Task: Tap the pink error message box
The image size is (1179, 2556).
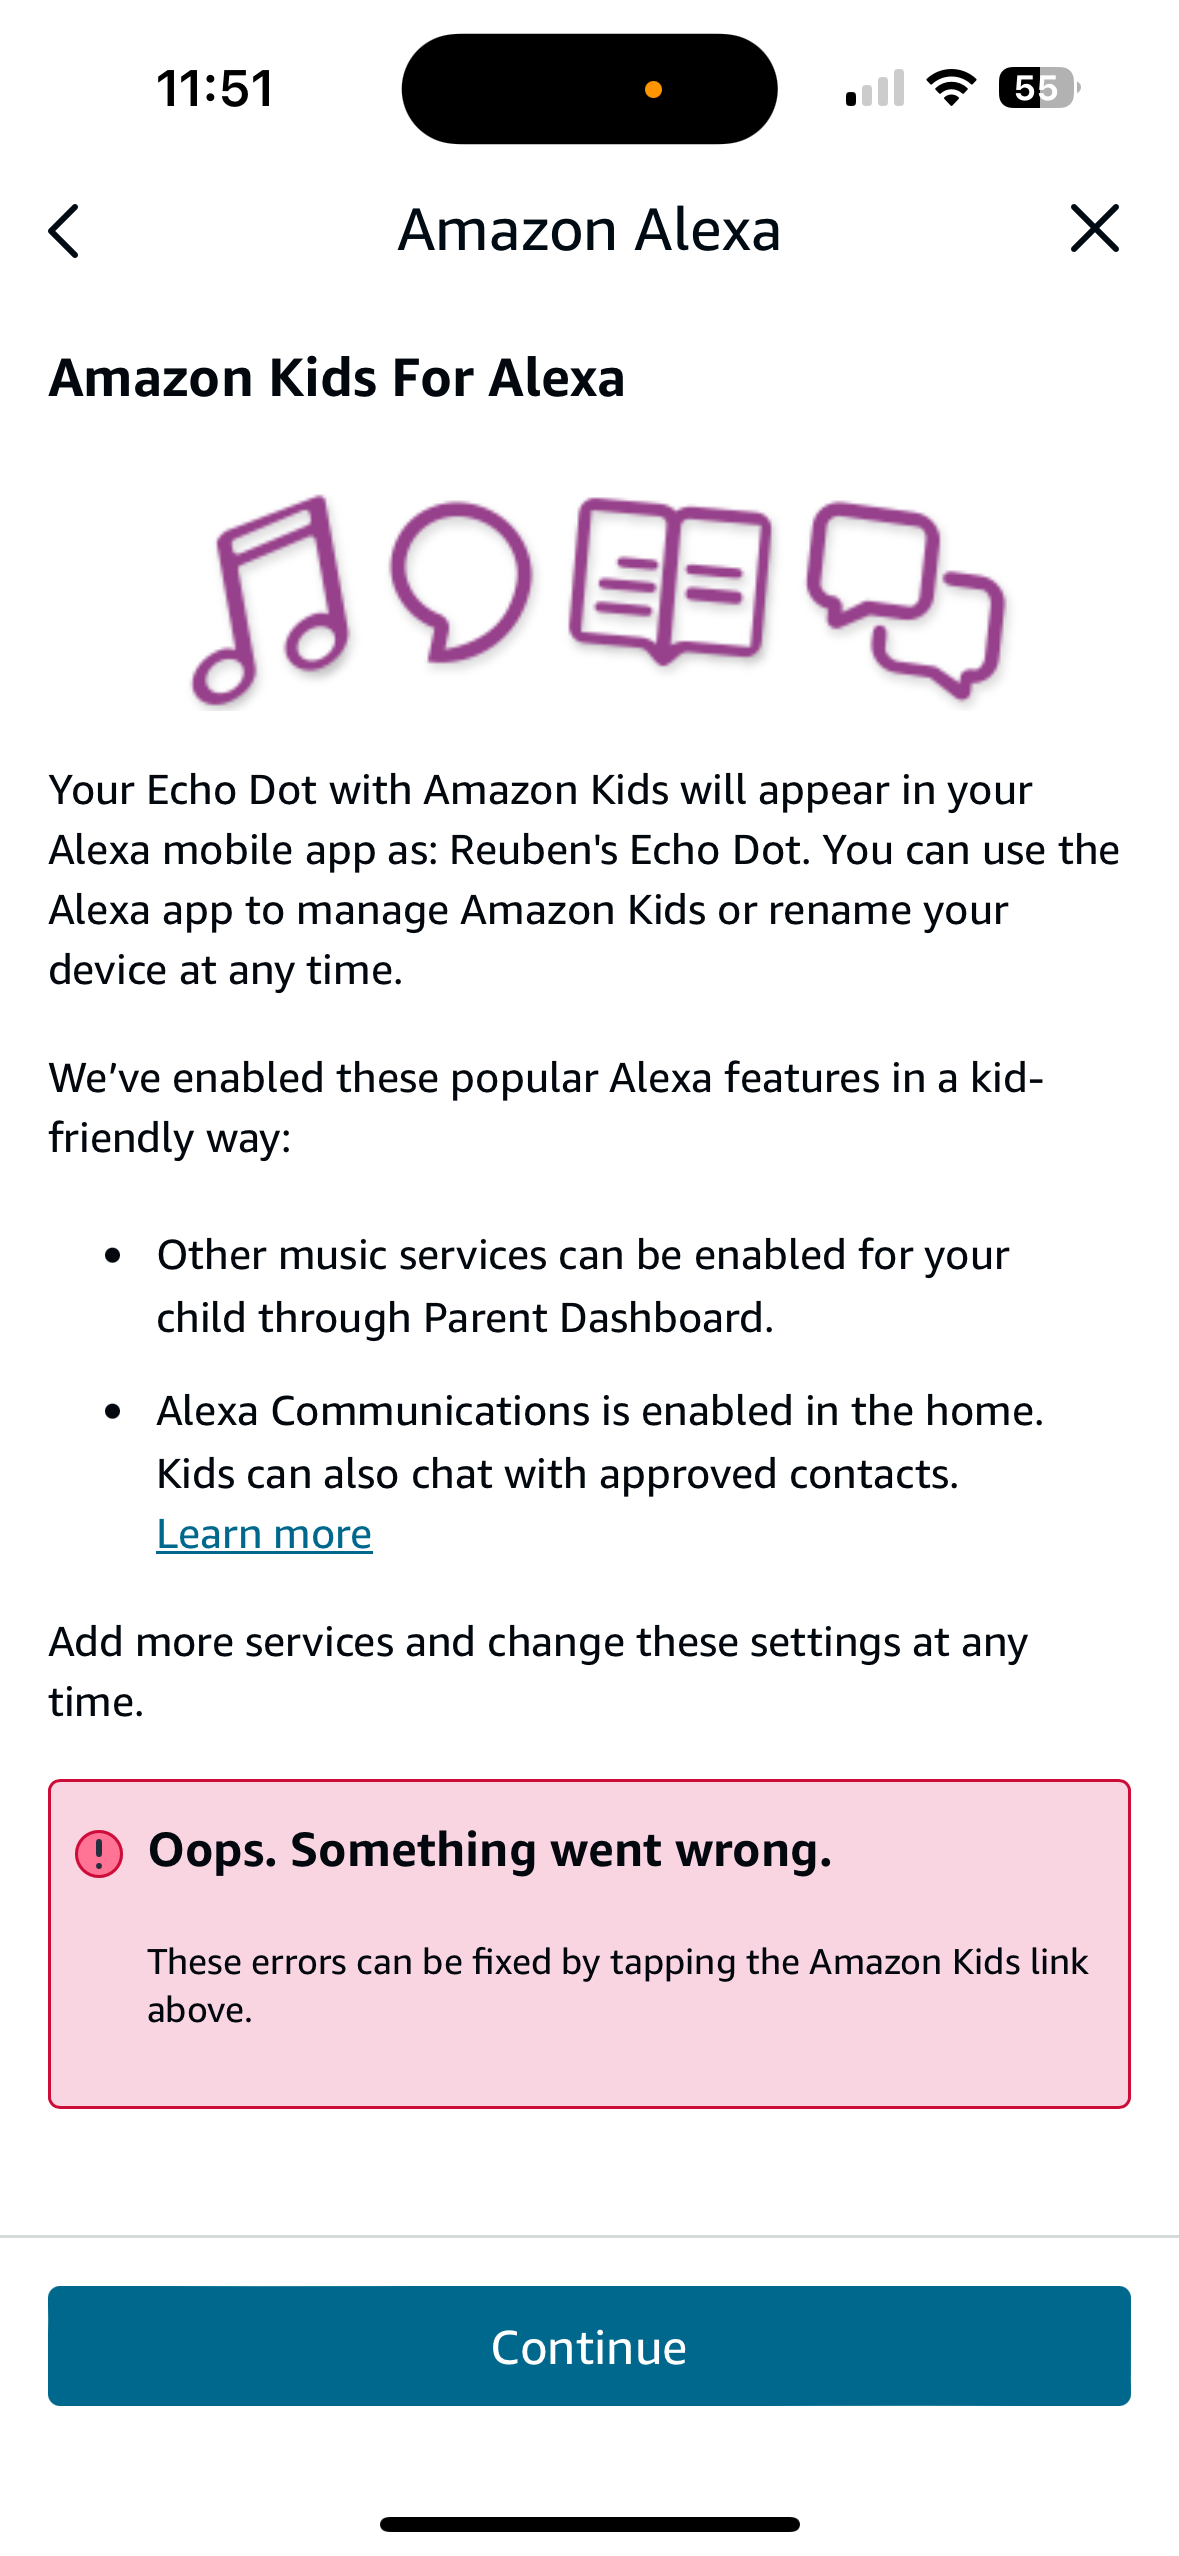Action: 589,2050
